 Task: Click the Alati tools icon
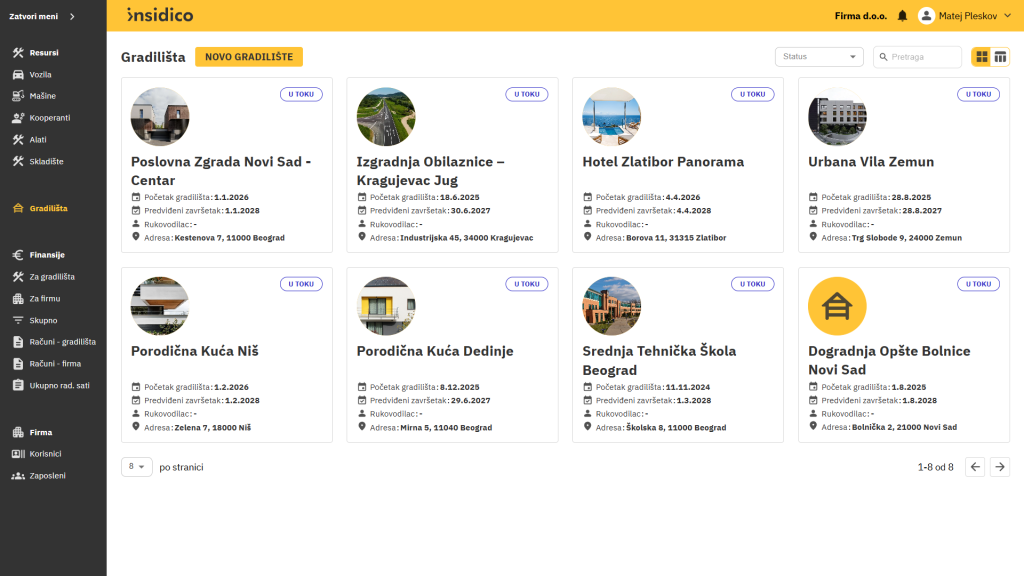pos(18,140)
